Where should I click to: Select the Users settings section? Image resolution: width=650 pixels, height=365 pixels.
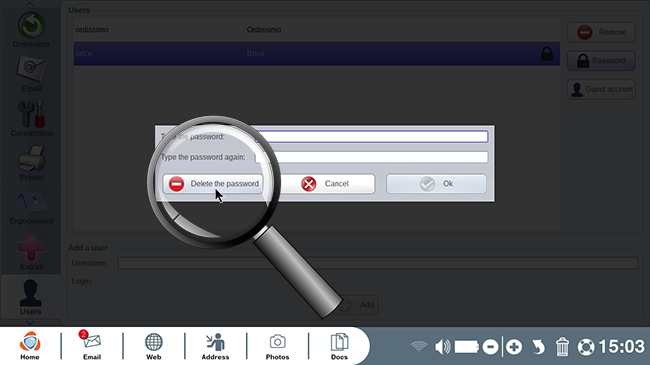coord(30,297)
